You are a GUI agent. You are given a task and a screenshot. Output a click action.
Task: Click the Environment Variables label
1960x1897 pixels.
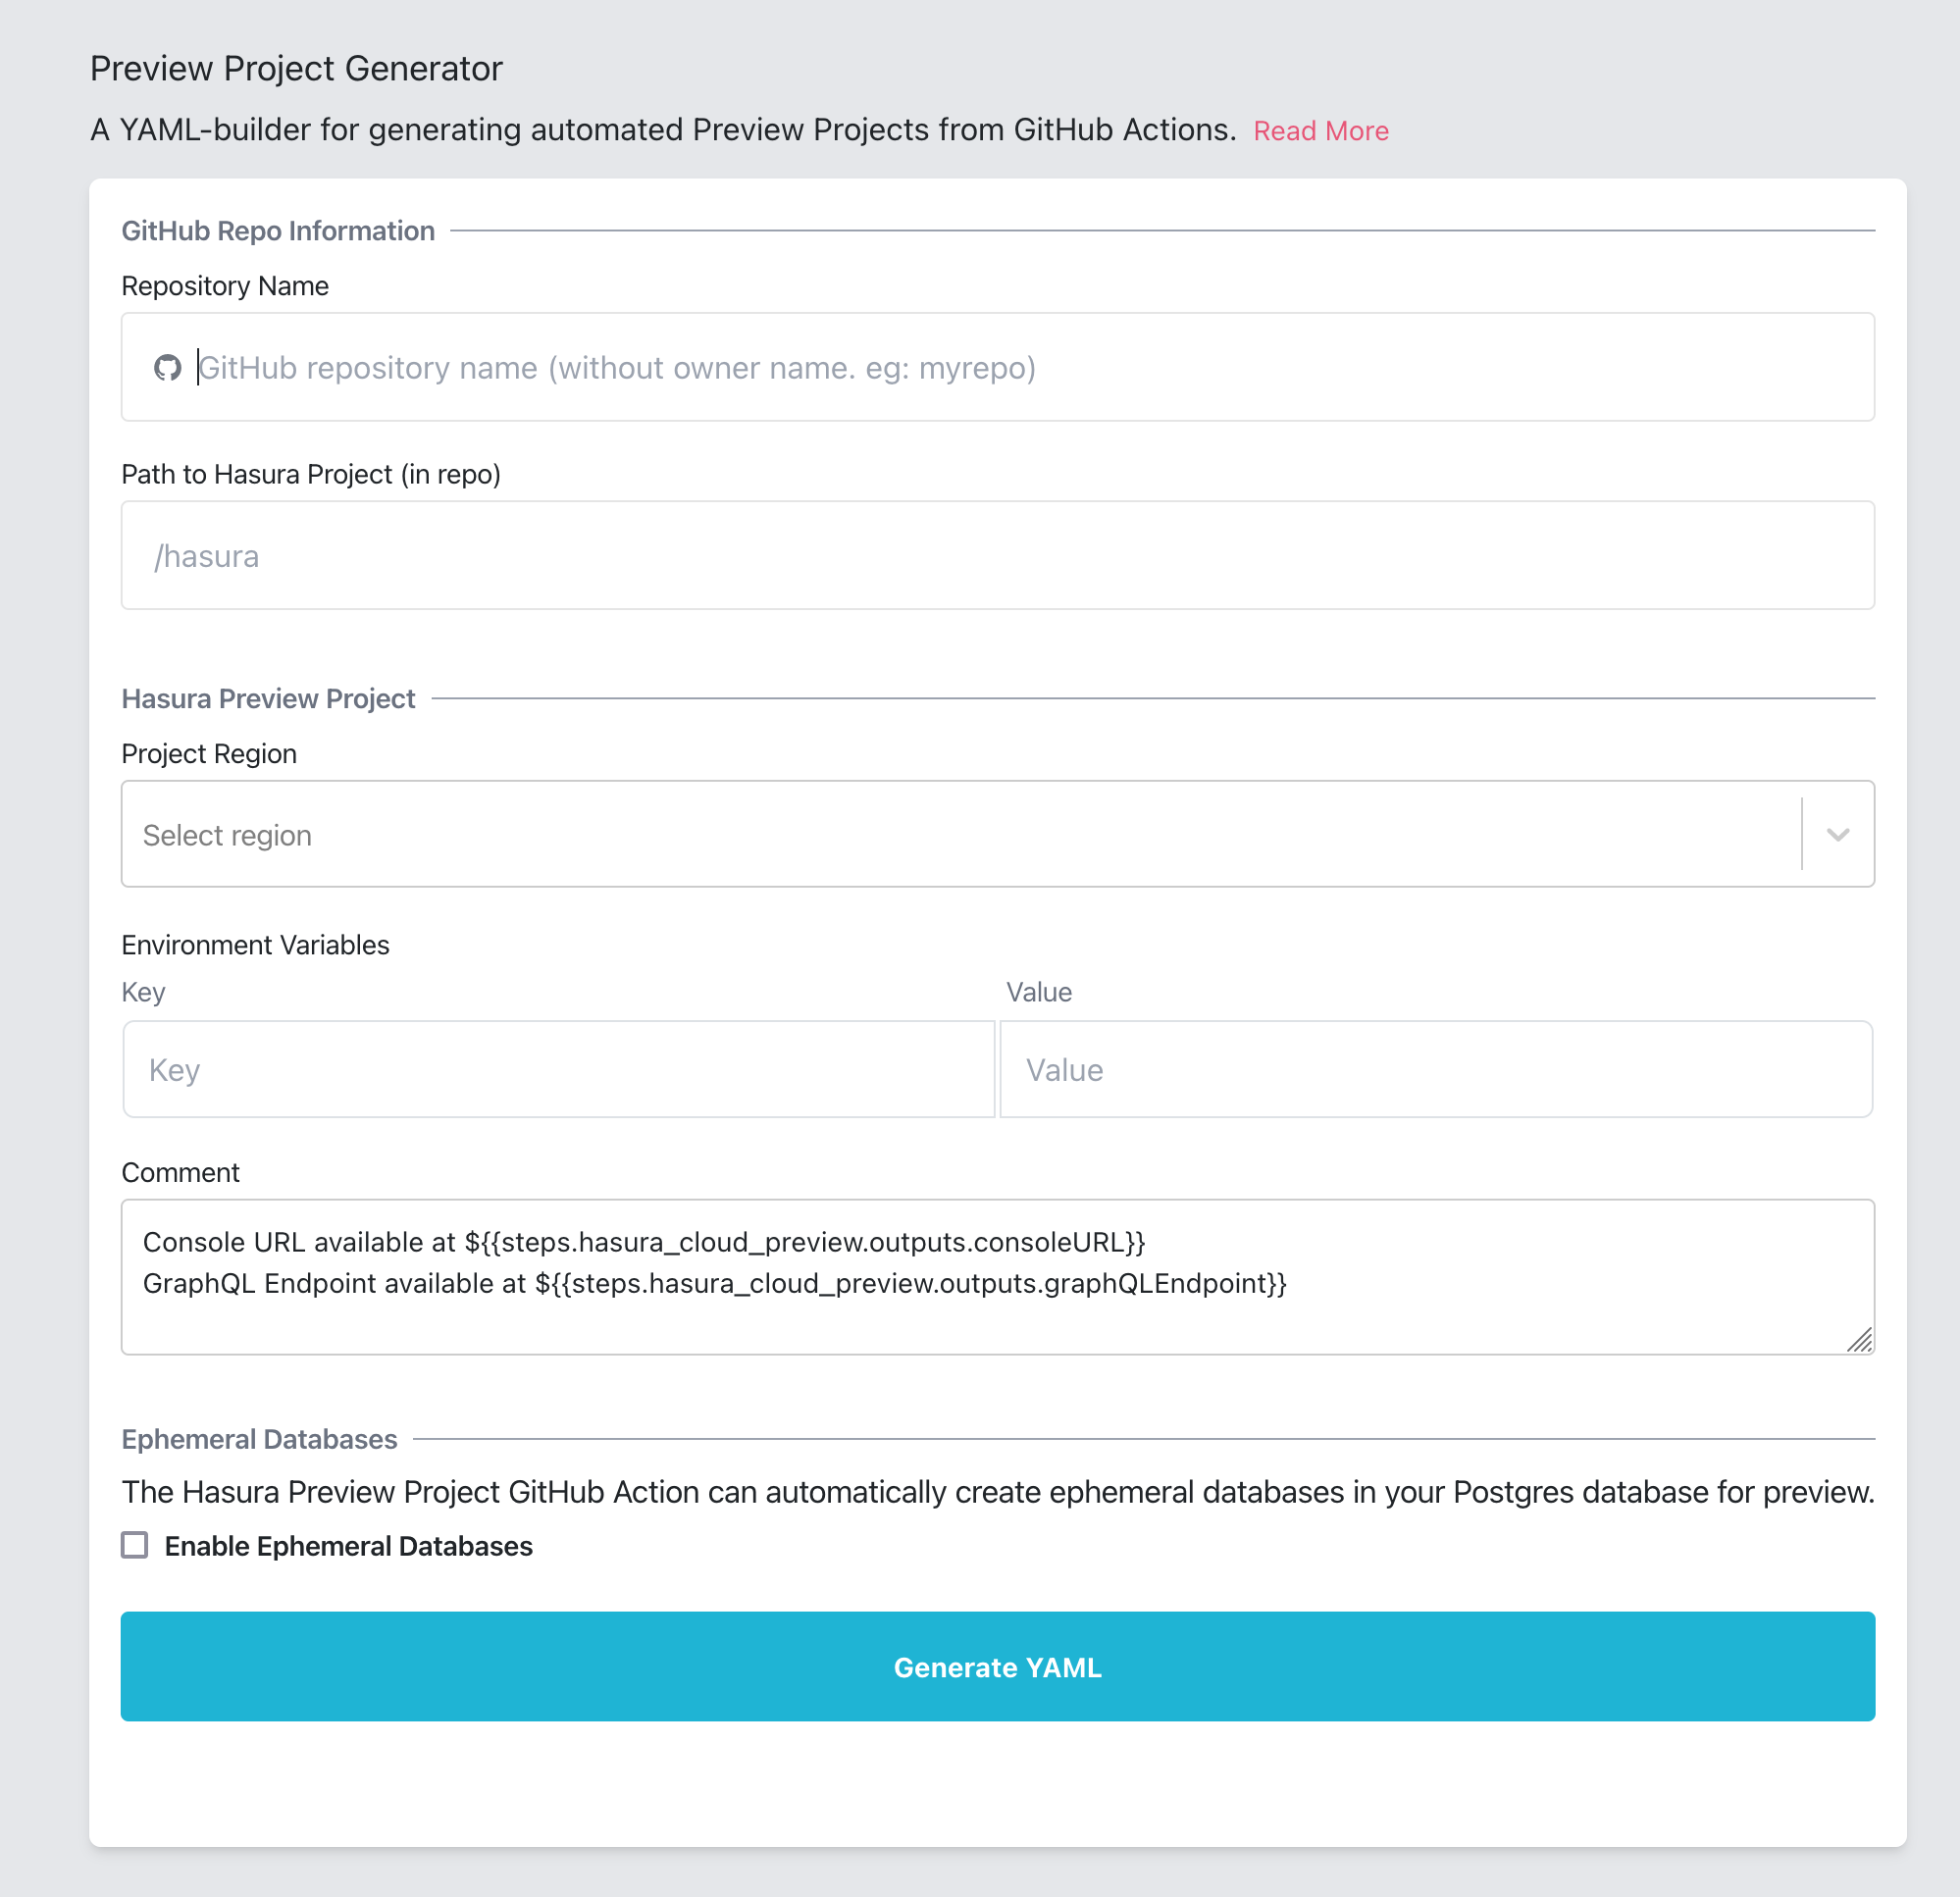(x=255, y=944)
